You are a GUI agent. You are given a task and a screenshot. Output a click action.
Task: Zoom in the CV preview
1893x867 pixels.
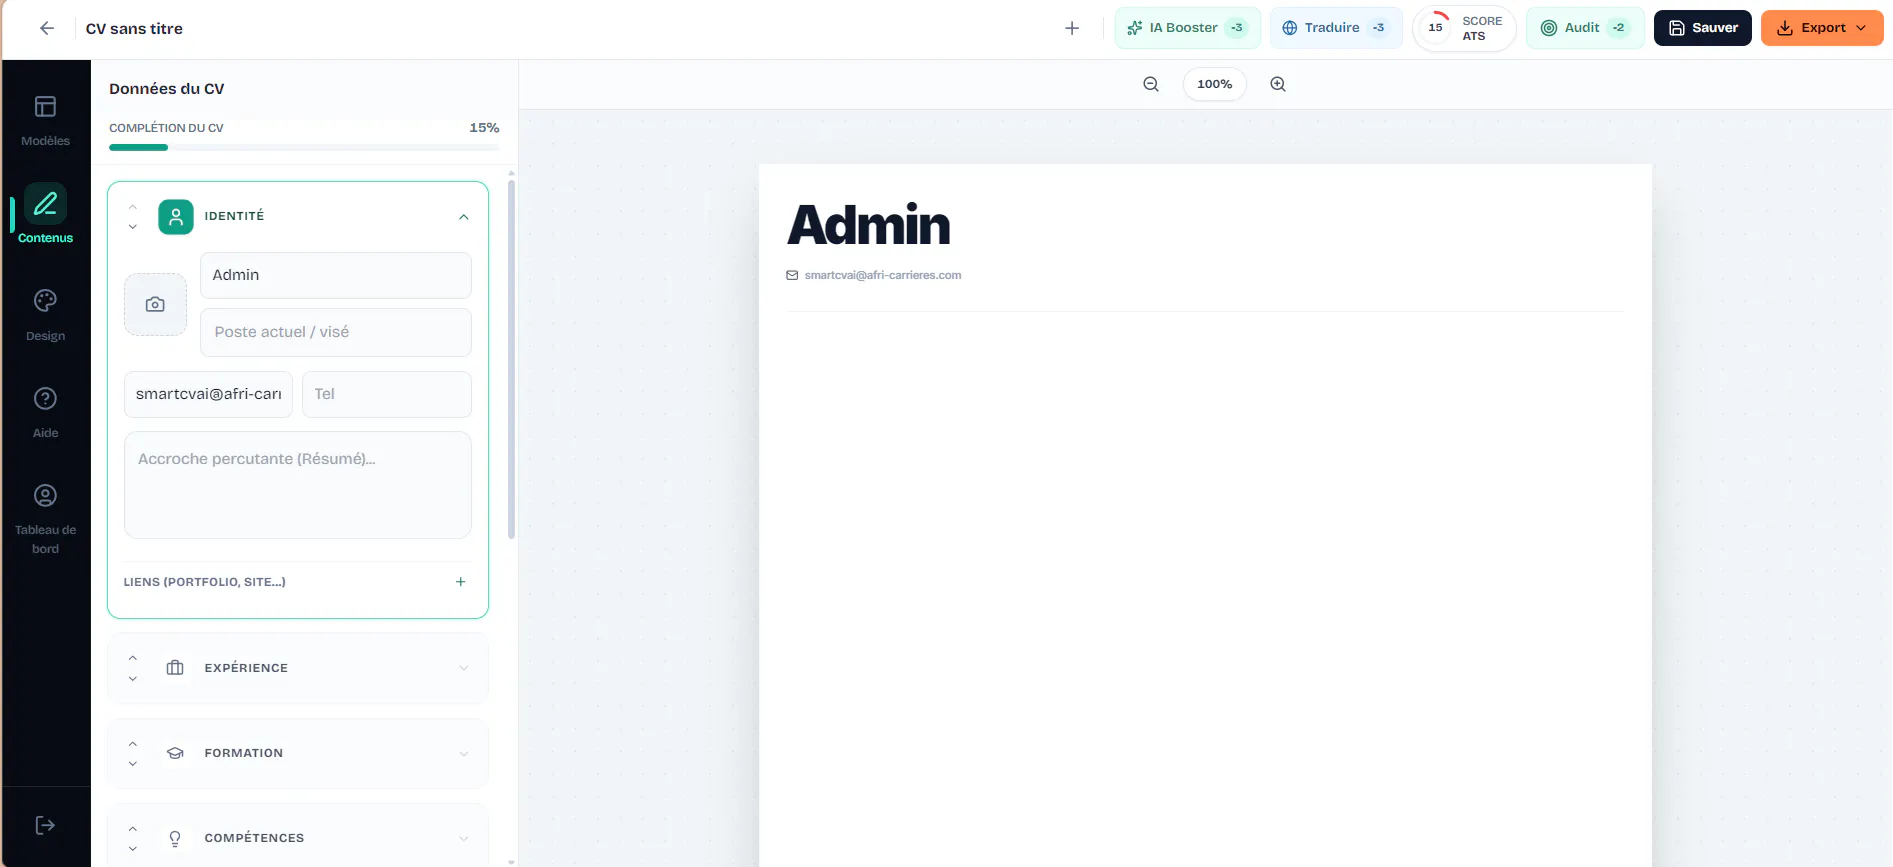(1278, 84)
